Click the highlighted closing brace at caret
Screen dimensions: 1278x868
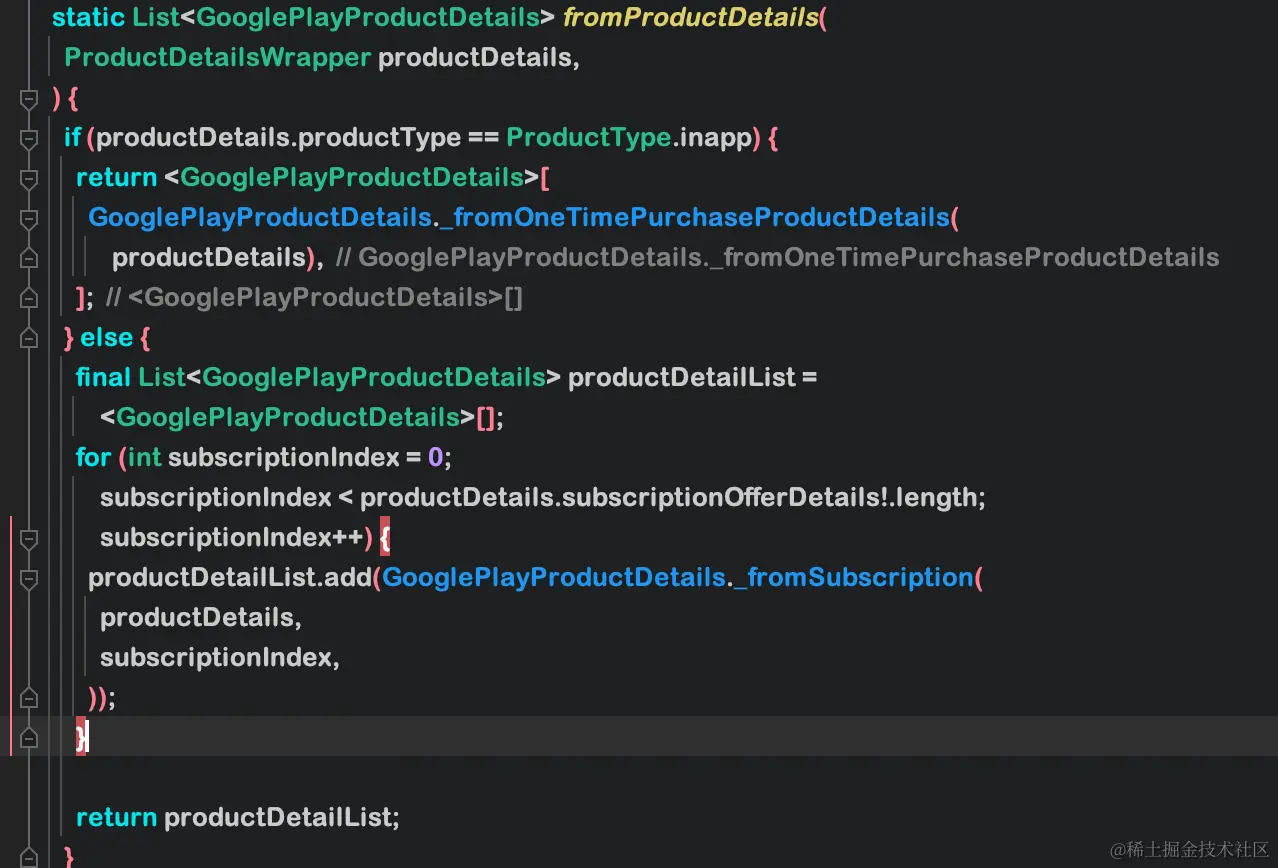click(x=82, y=737)
